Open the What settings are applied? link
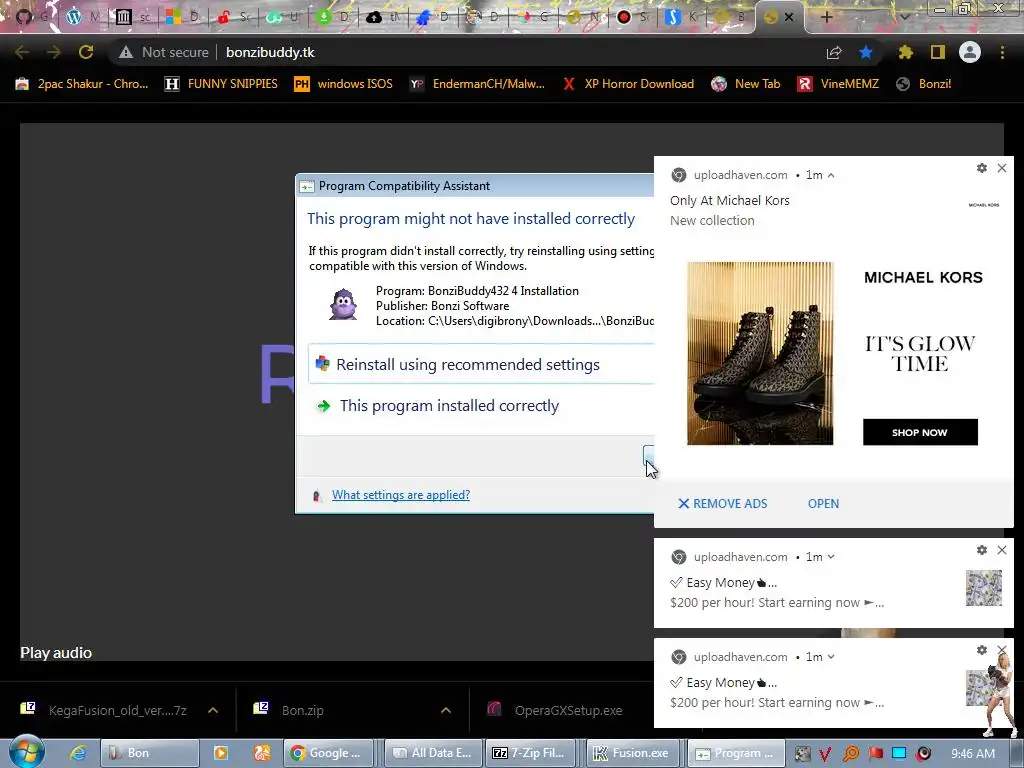The image size is (1024, 768). [401, 494]
